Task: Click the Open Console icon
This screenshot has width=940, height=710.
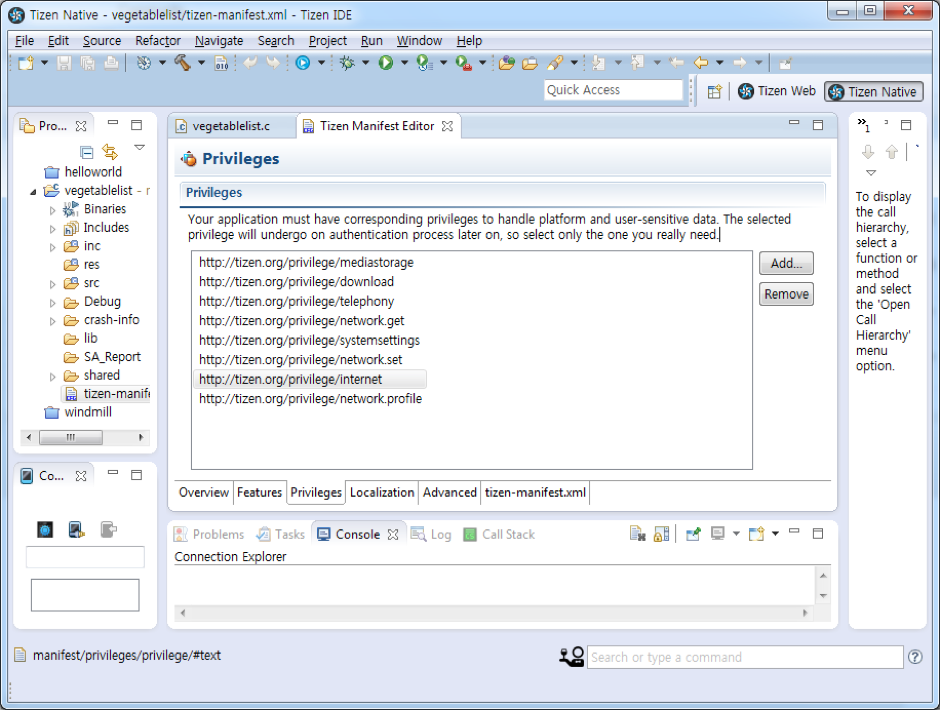Action: pos(757,533)
